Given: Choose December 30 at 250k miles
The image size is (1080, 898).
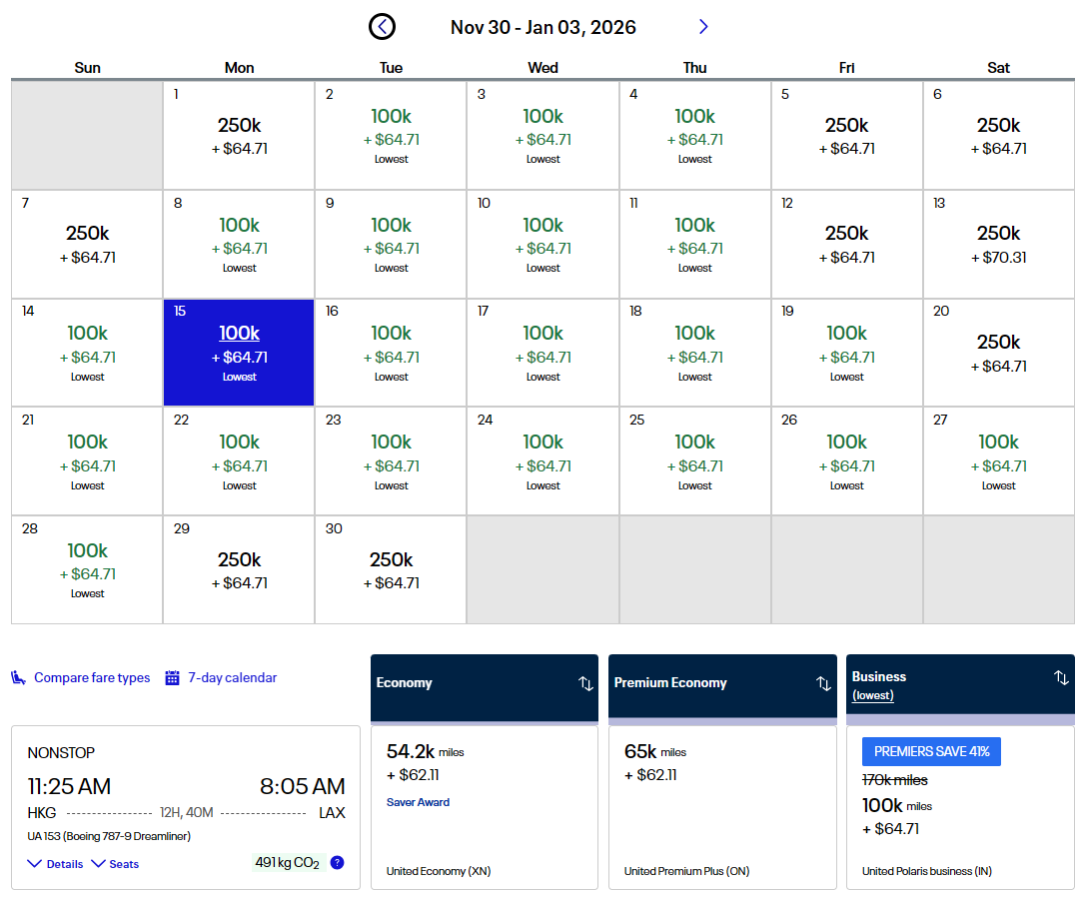Looking at the screenshot, I should coord(391,570).
